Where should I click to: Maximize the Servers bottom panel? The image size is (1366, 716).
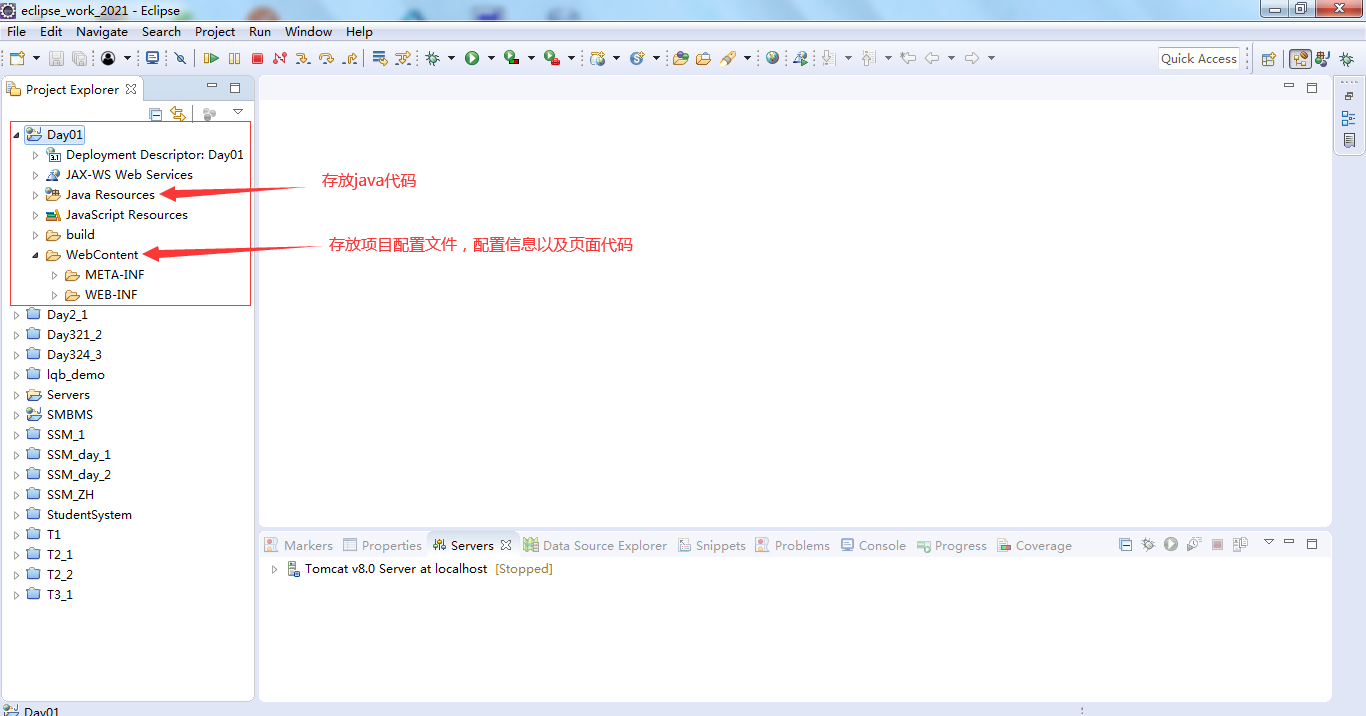pyautogui.click(x=1312, y=544)
